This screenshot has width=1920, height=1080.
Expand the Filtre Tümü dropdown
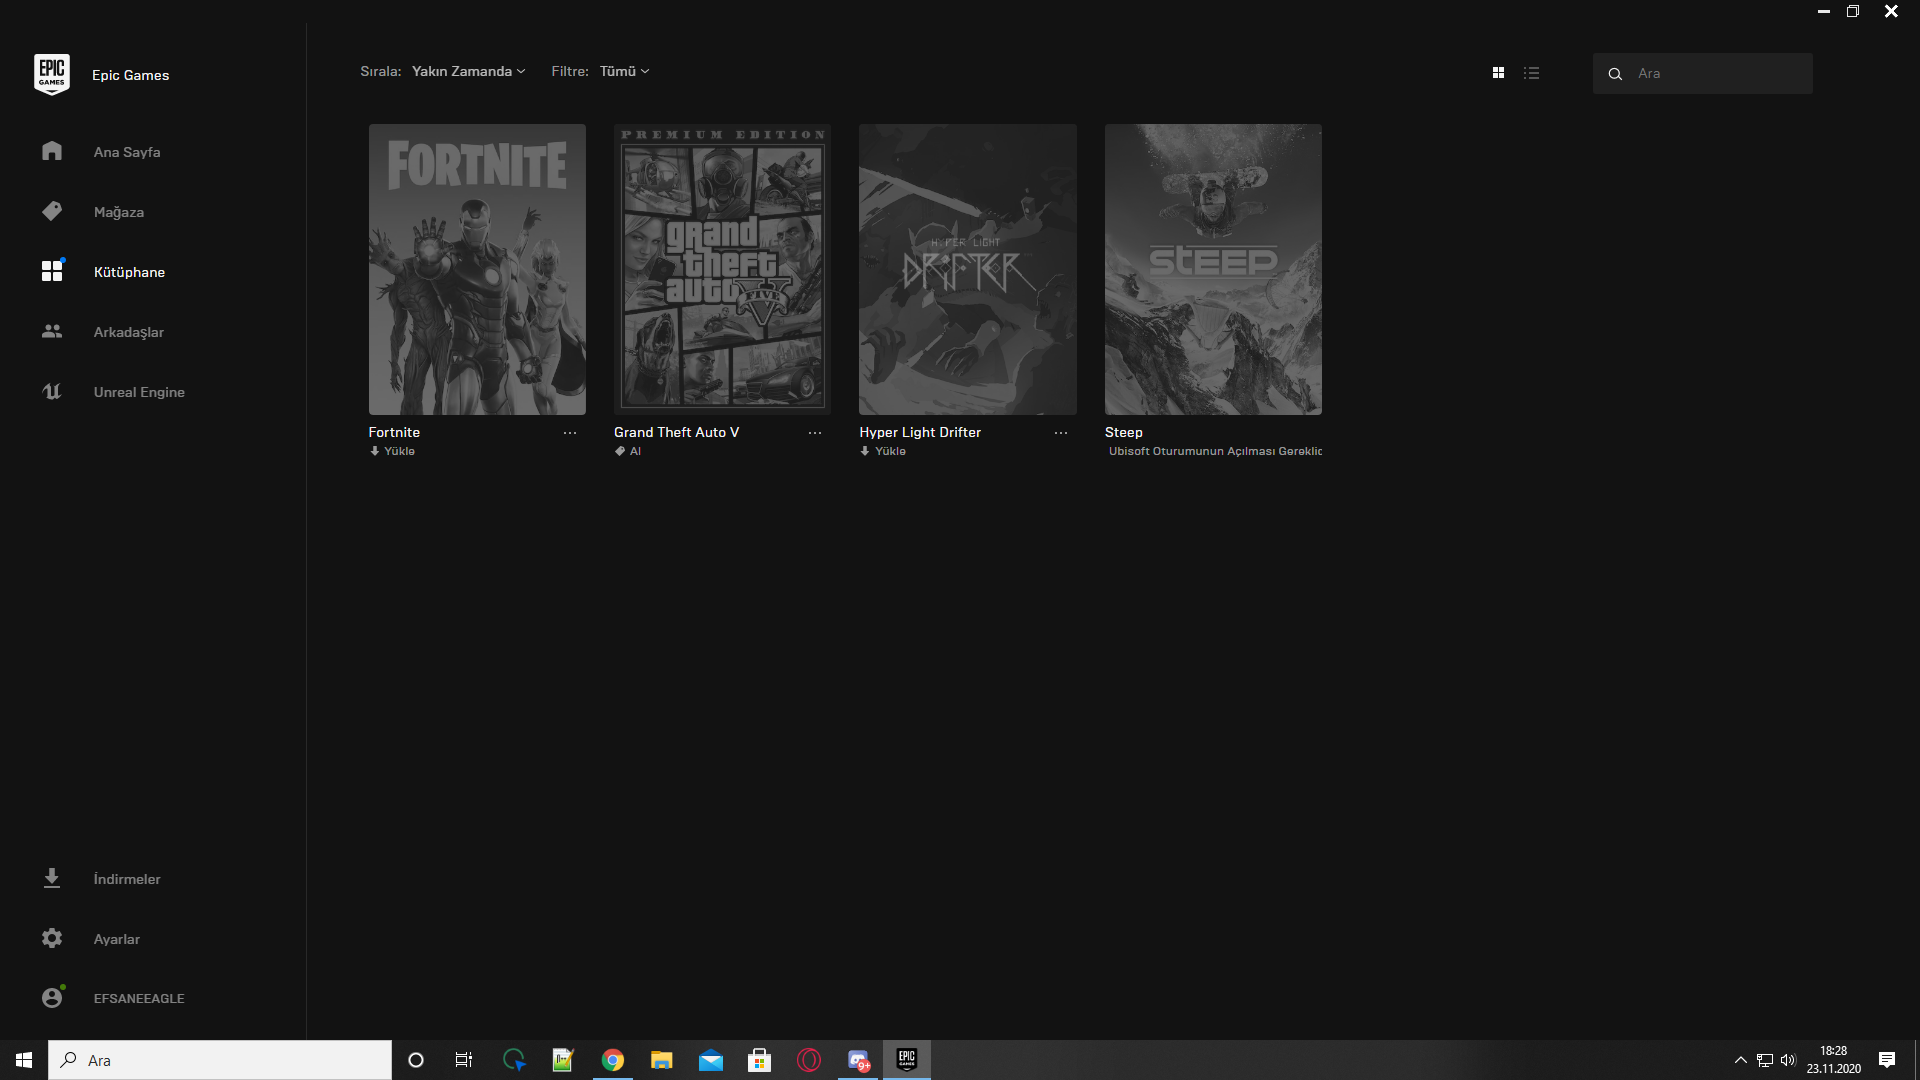coord(624,71)
